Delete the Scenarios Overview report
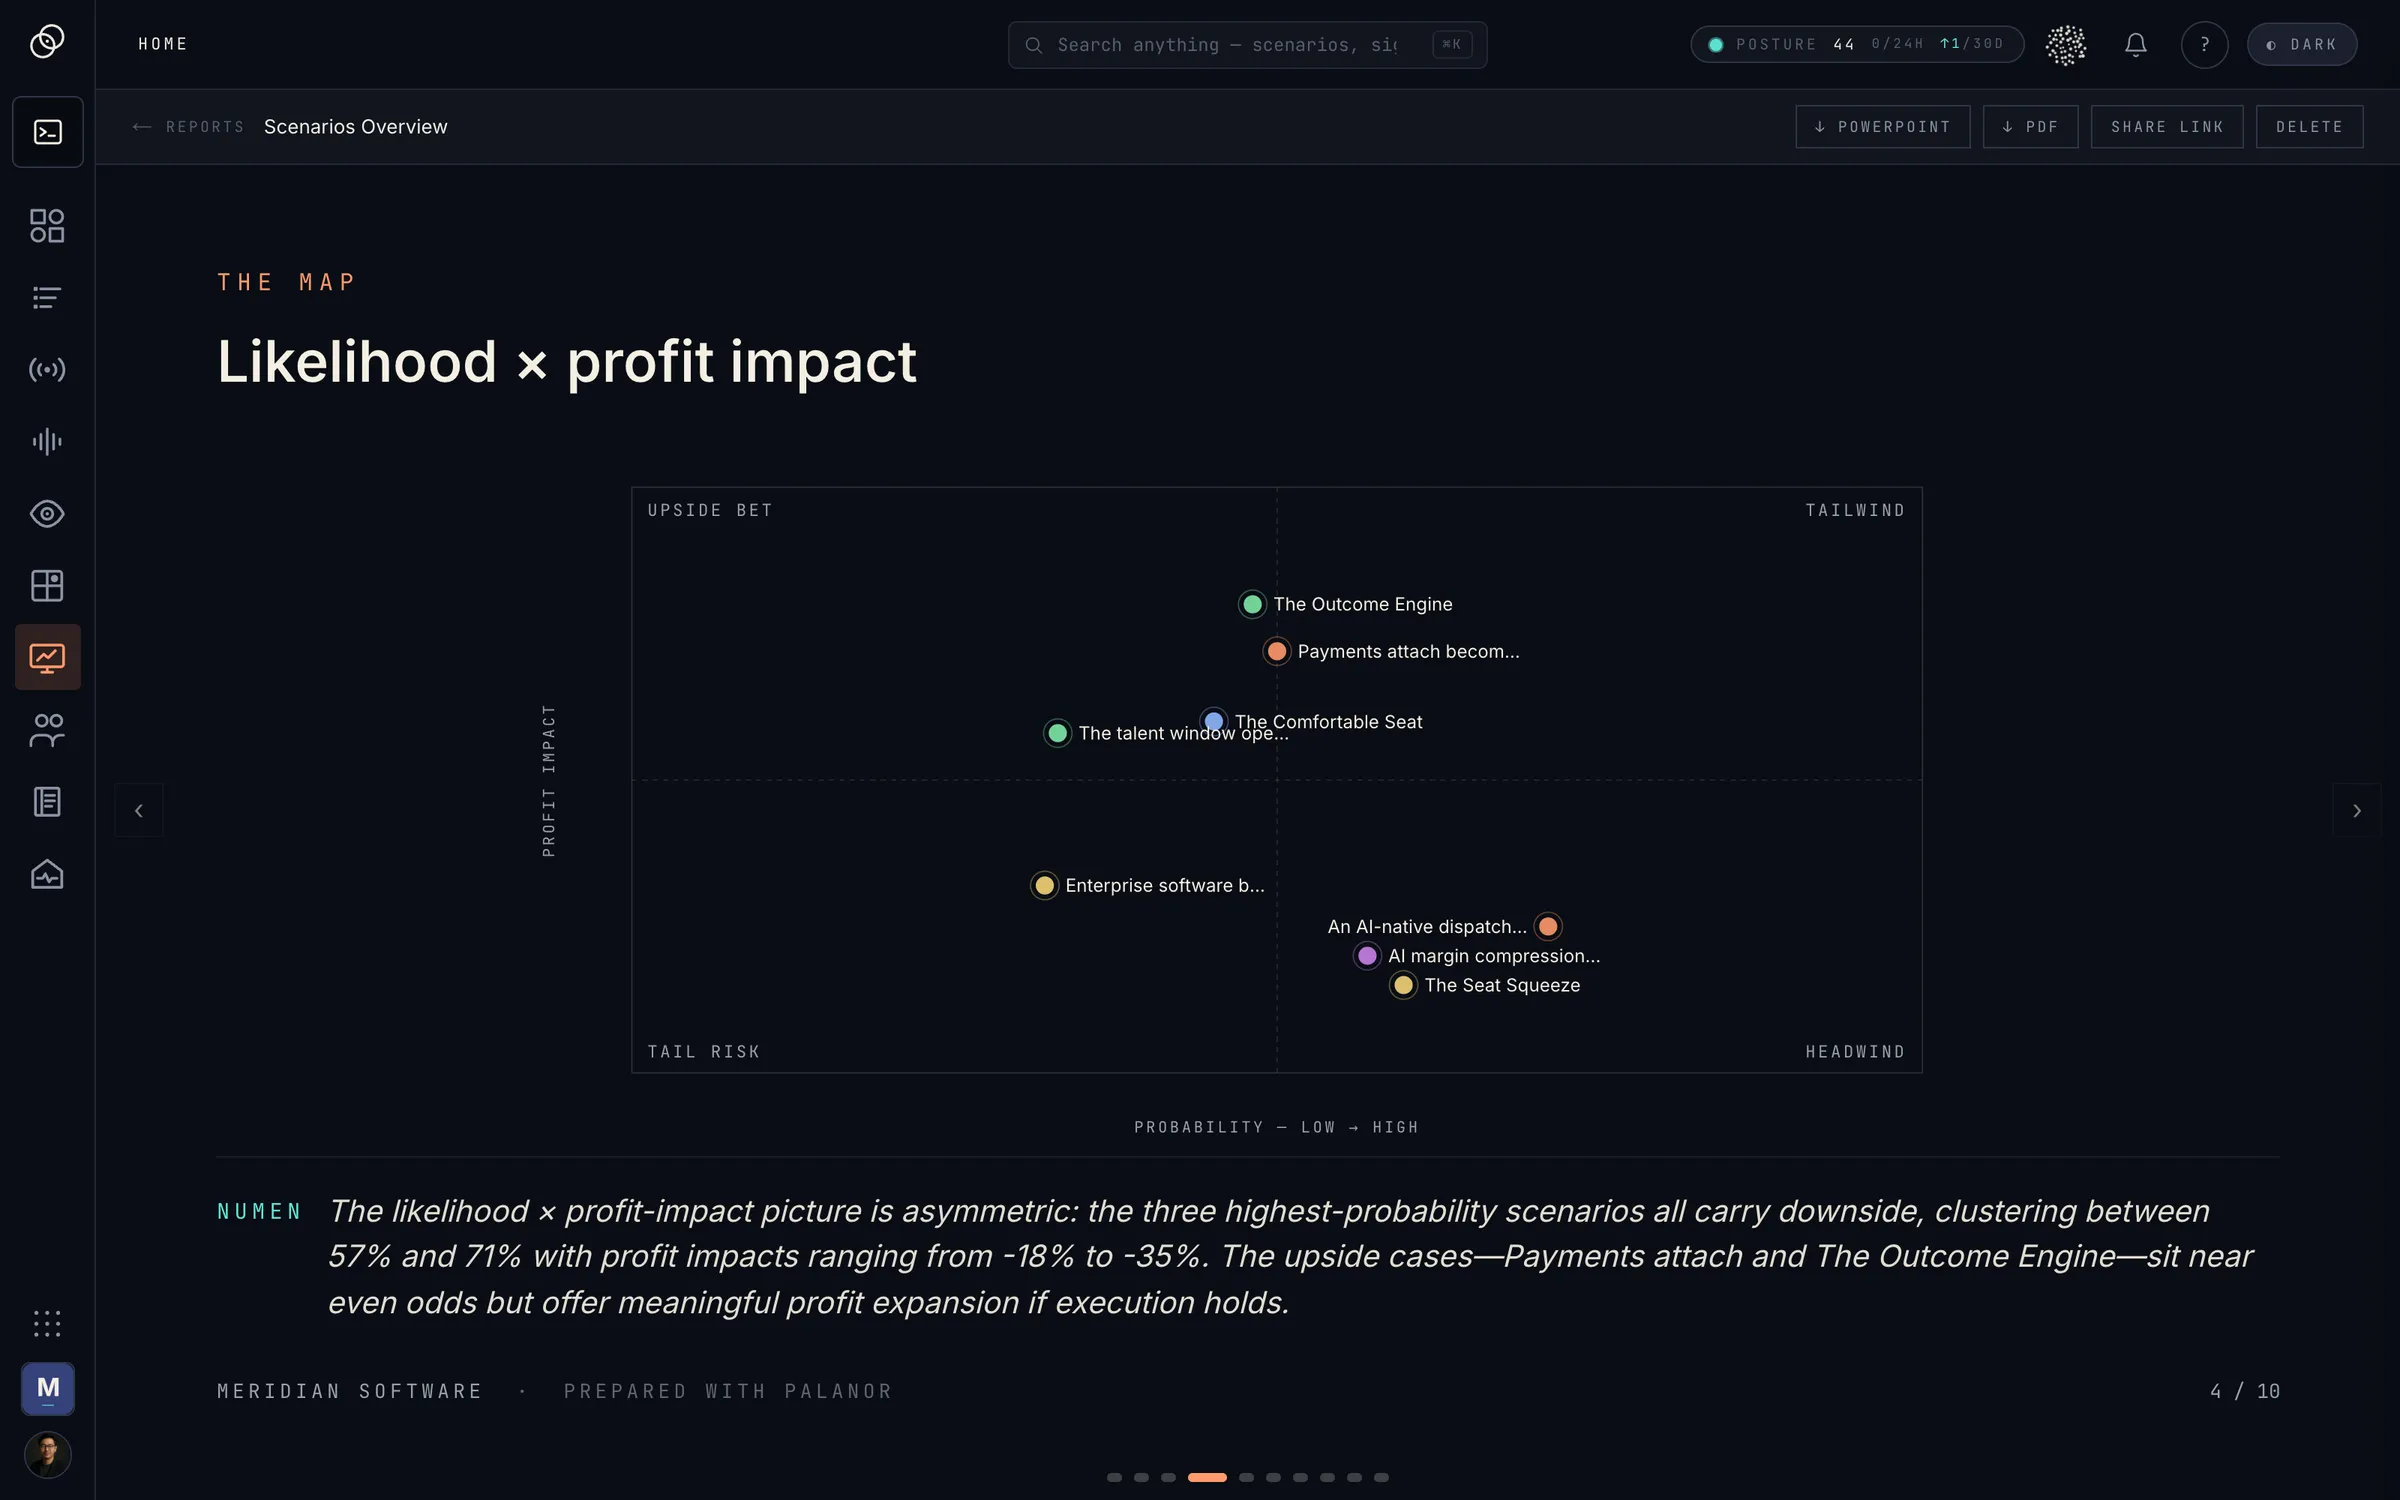The height and width of the screenshot is (1500, 2400). coord(2309,127)
